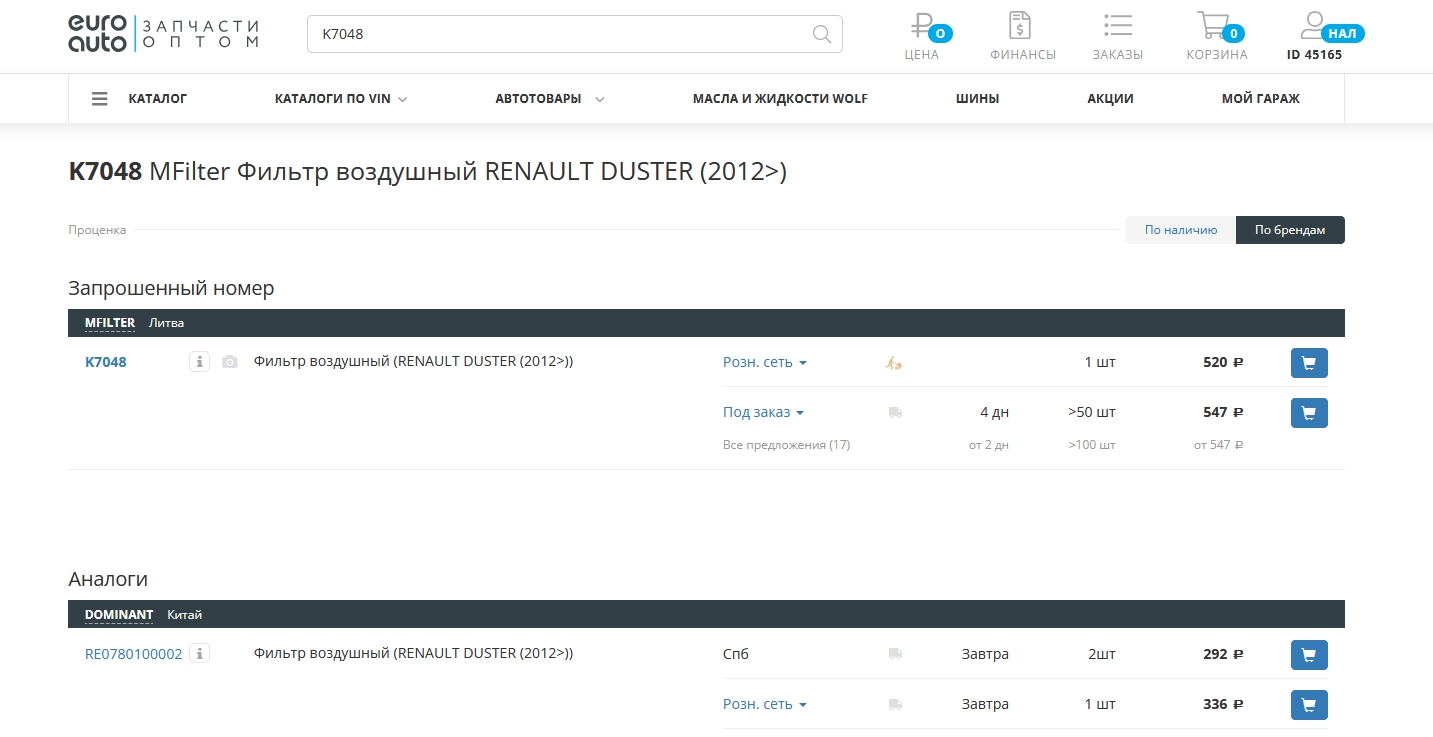
Task: Open the Финансы document icon
Action: point(1020,25)
